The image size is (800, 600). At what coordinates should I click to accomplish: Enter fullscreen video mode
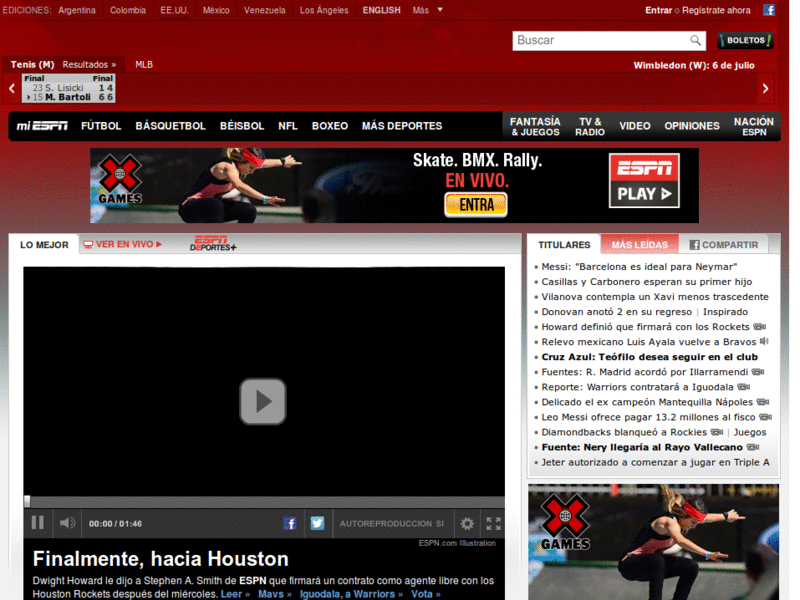coord(493,523)
